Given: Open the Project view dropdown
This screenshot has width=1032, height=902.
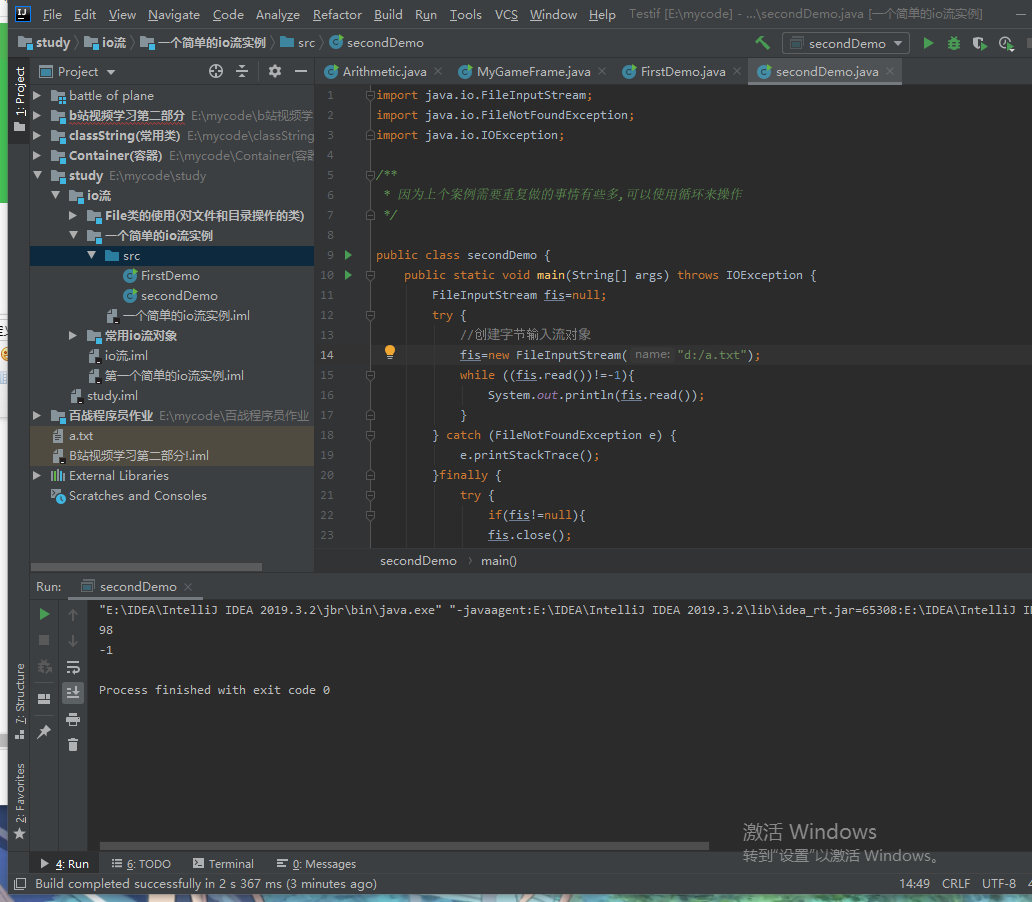Looking at the screenshot, I should point(78,71).
